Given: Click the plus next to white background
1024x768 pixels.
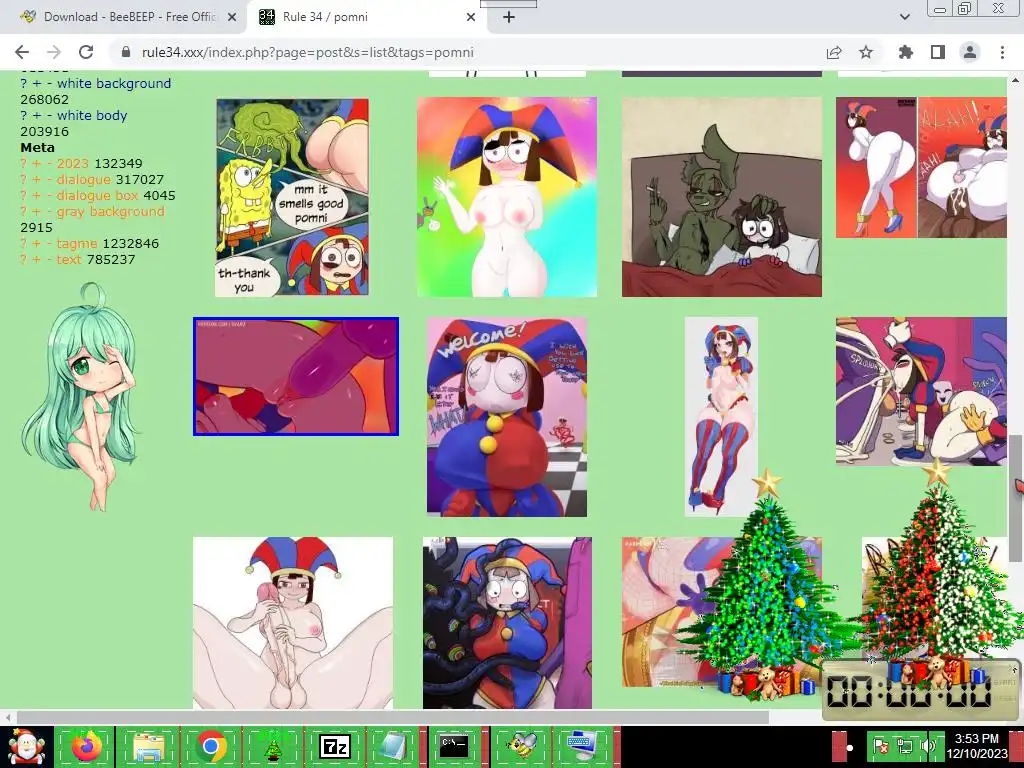Looking at the screenshot, I should 37,84.
